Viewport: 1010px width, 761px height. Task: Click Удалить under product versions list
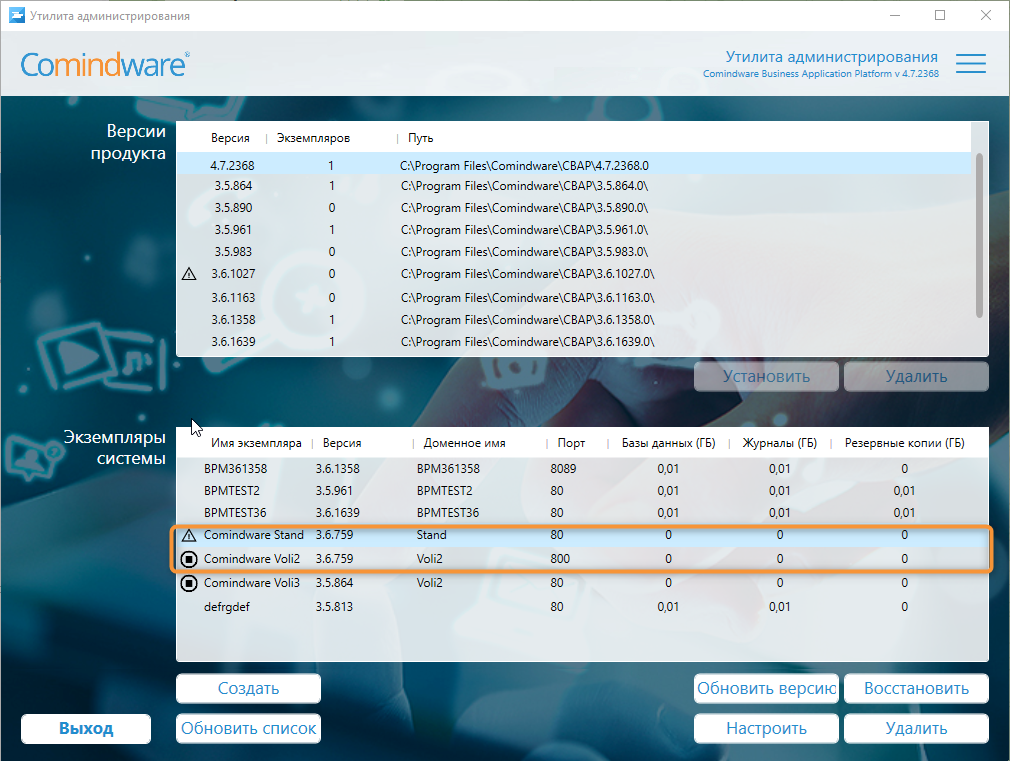click(916, 376)
